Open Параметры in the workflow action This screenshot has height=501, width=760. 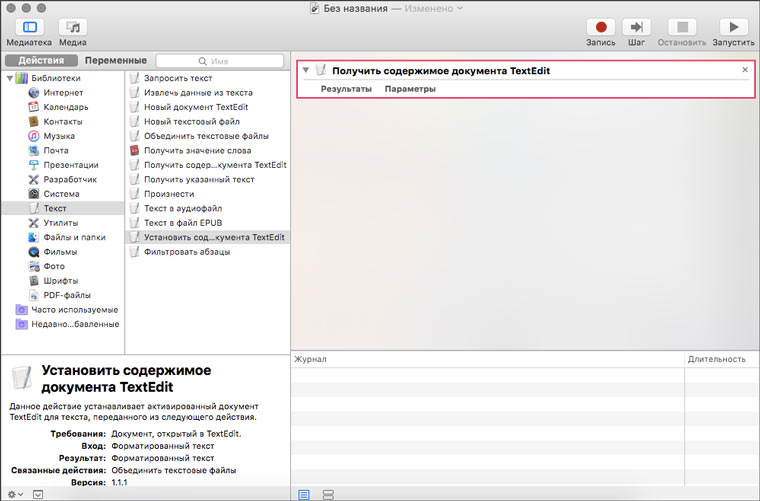pos(410,89)
